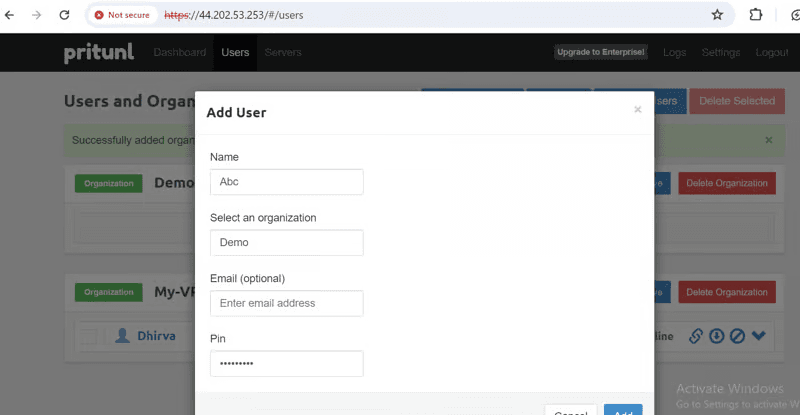This screenshot has height=415, width=800.
Task: Dismiss the success alert banner
Action: tap(768, 140)
